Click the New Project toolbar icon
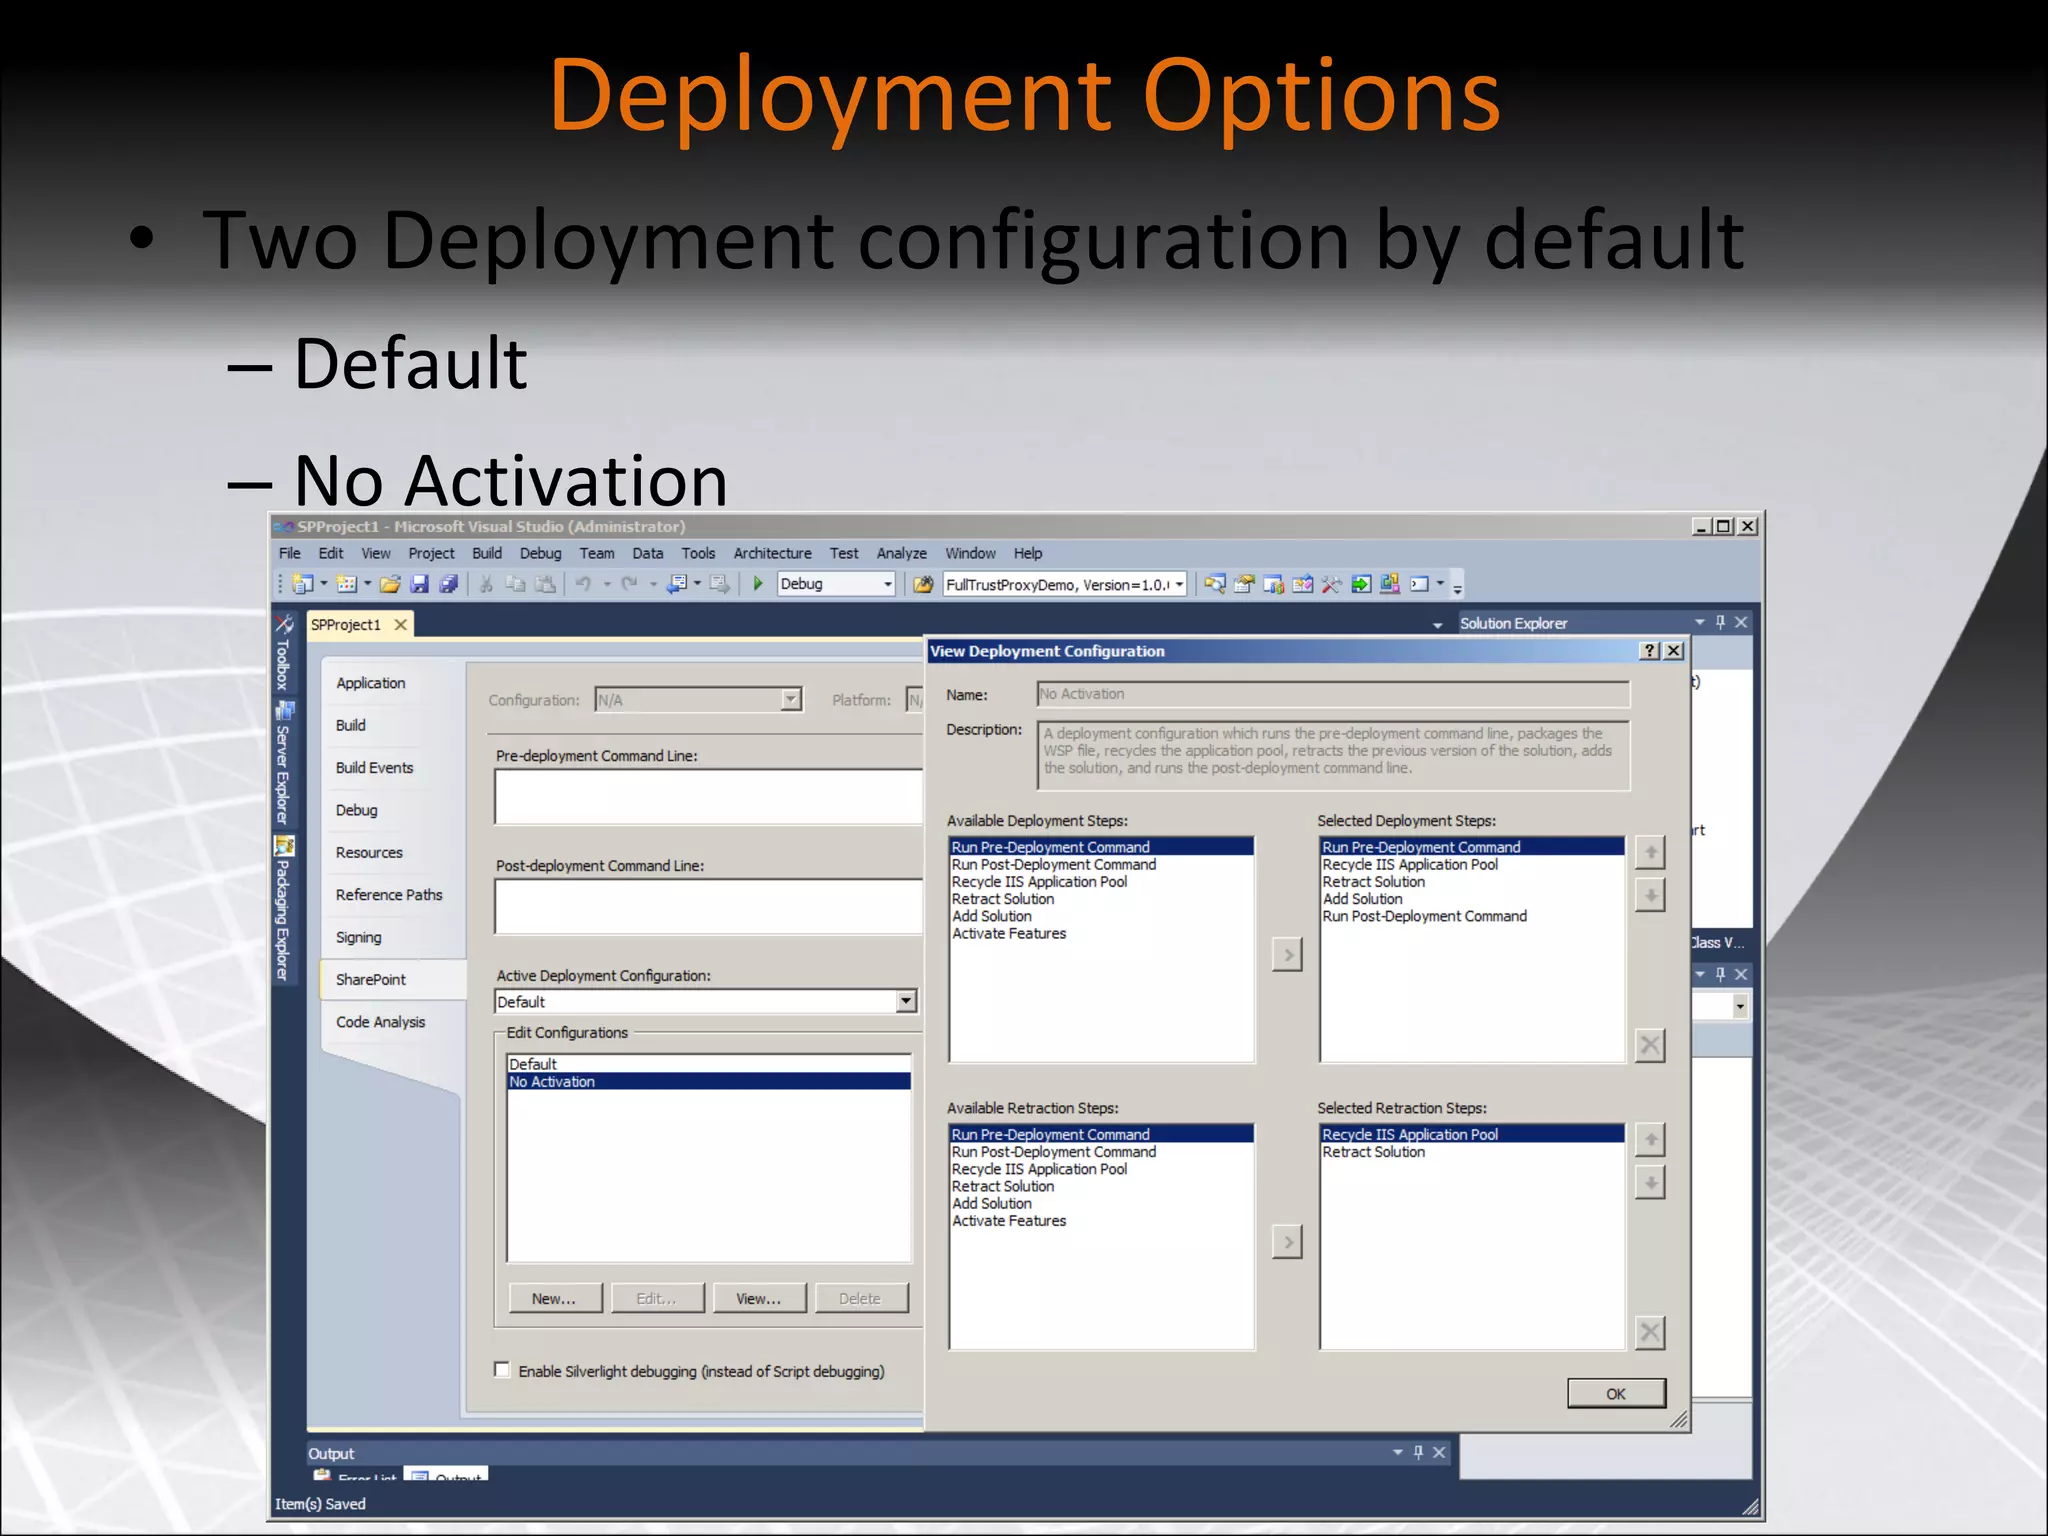The height and width of the screenshot is (1536, 2048). [x=303, y=584]
